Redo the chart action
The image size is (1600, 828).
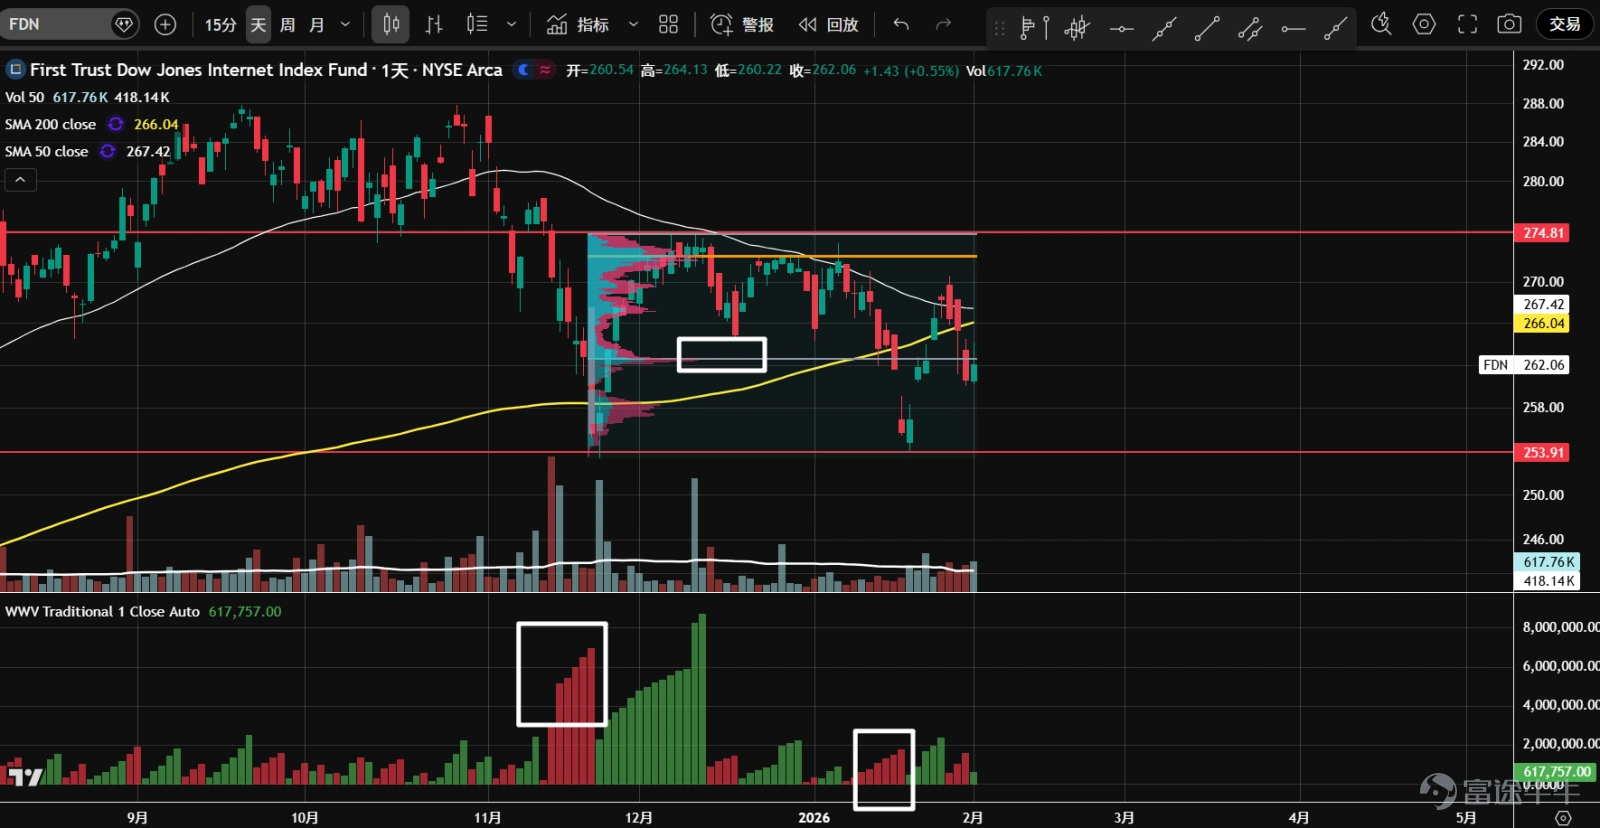[943, 24]
